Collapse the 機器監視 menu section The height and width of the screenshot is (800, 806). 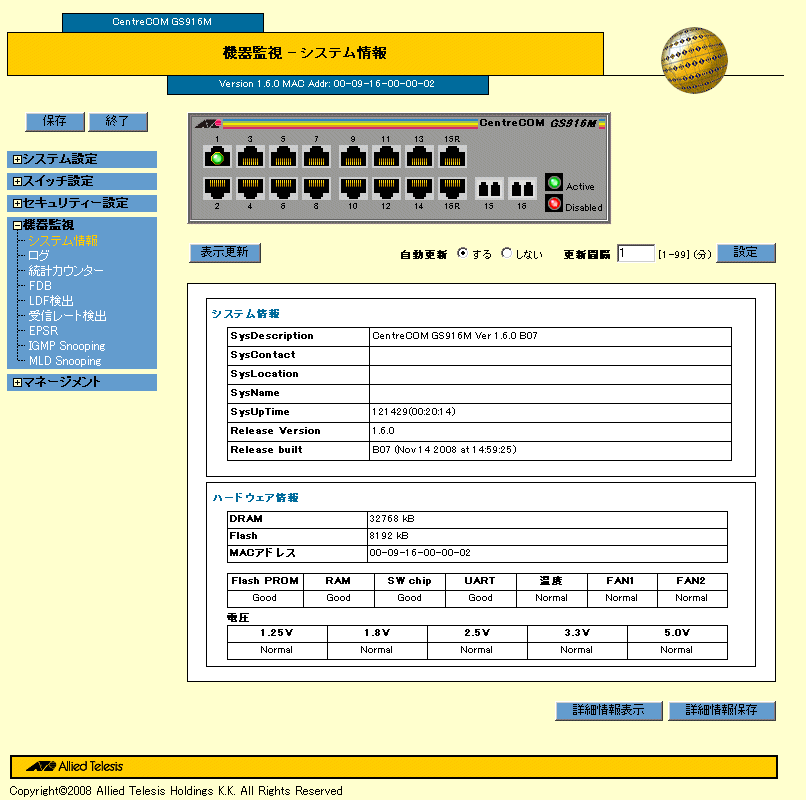(17, 225)
